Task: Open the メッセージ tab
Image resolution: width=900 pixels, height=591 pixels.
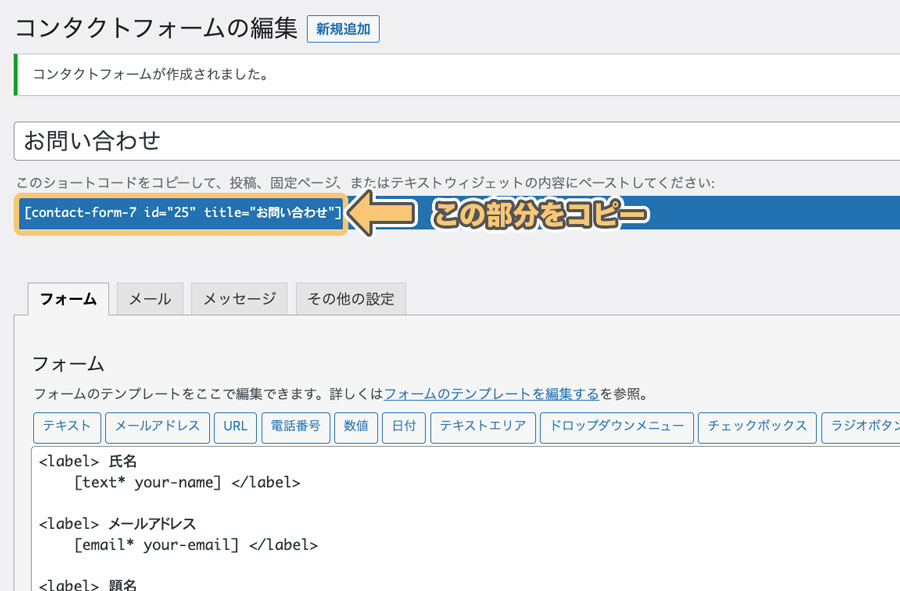Action: pos(239,299)
